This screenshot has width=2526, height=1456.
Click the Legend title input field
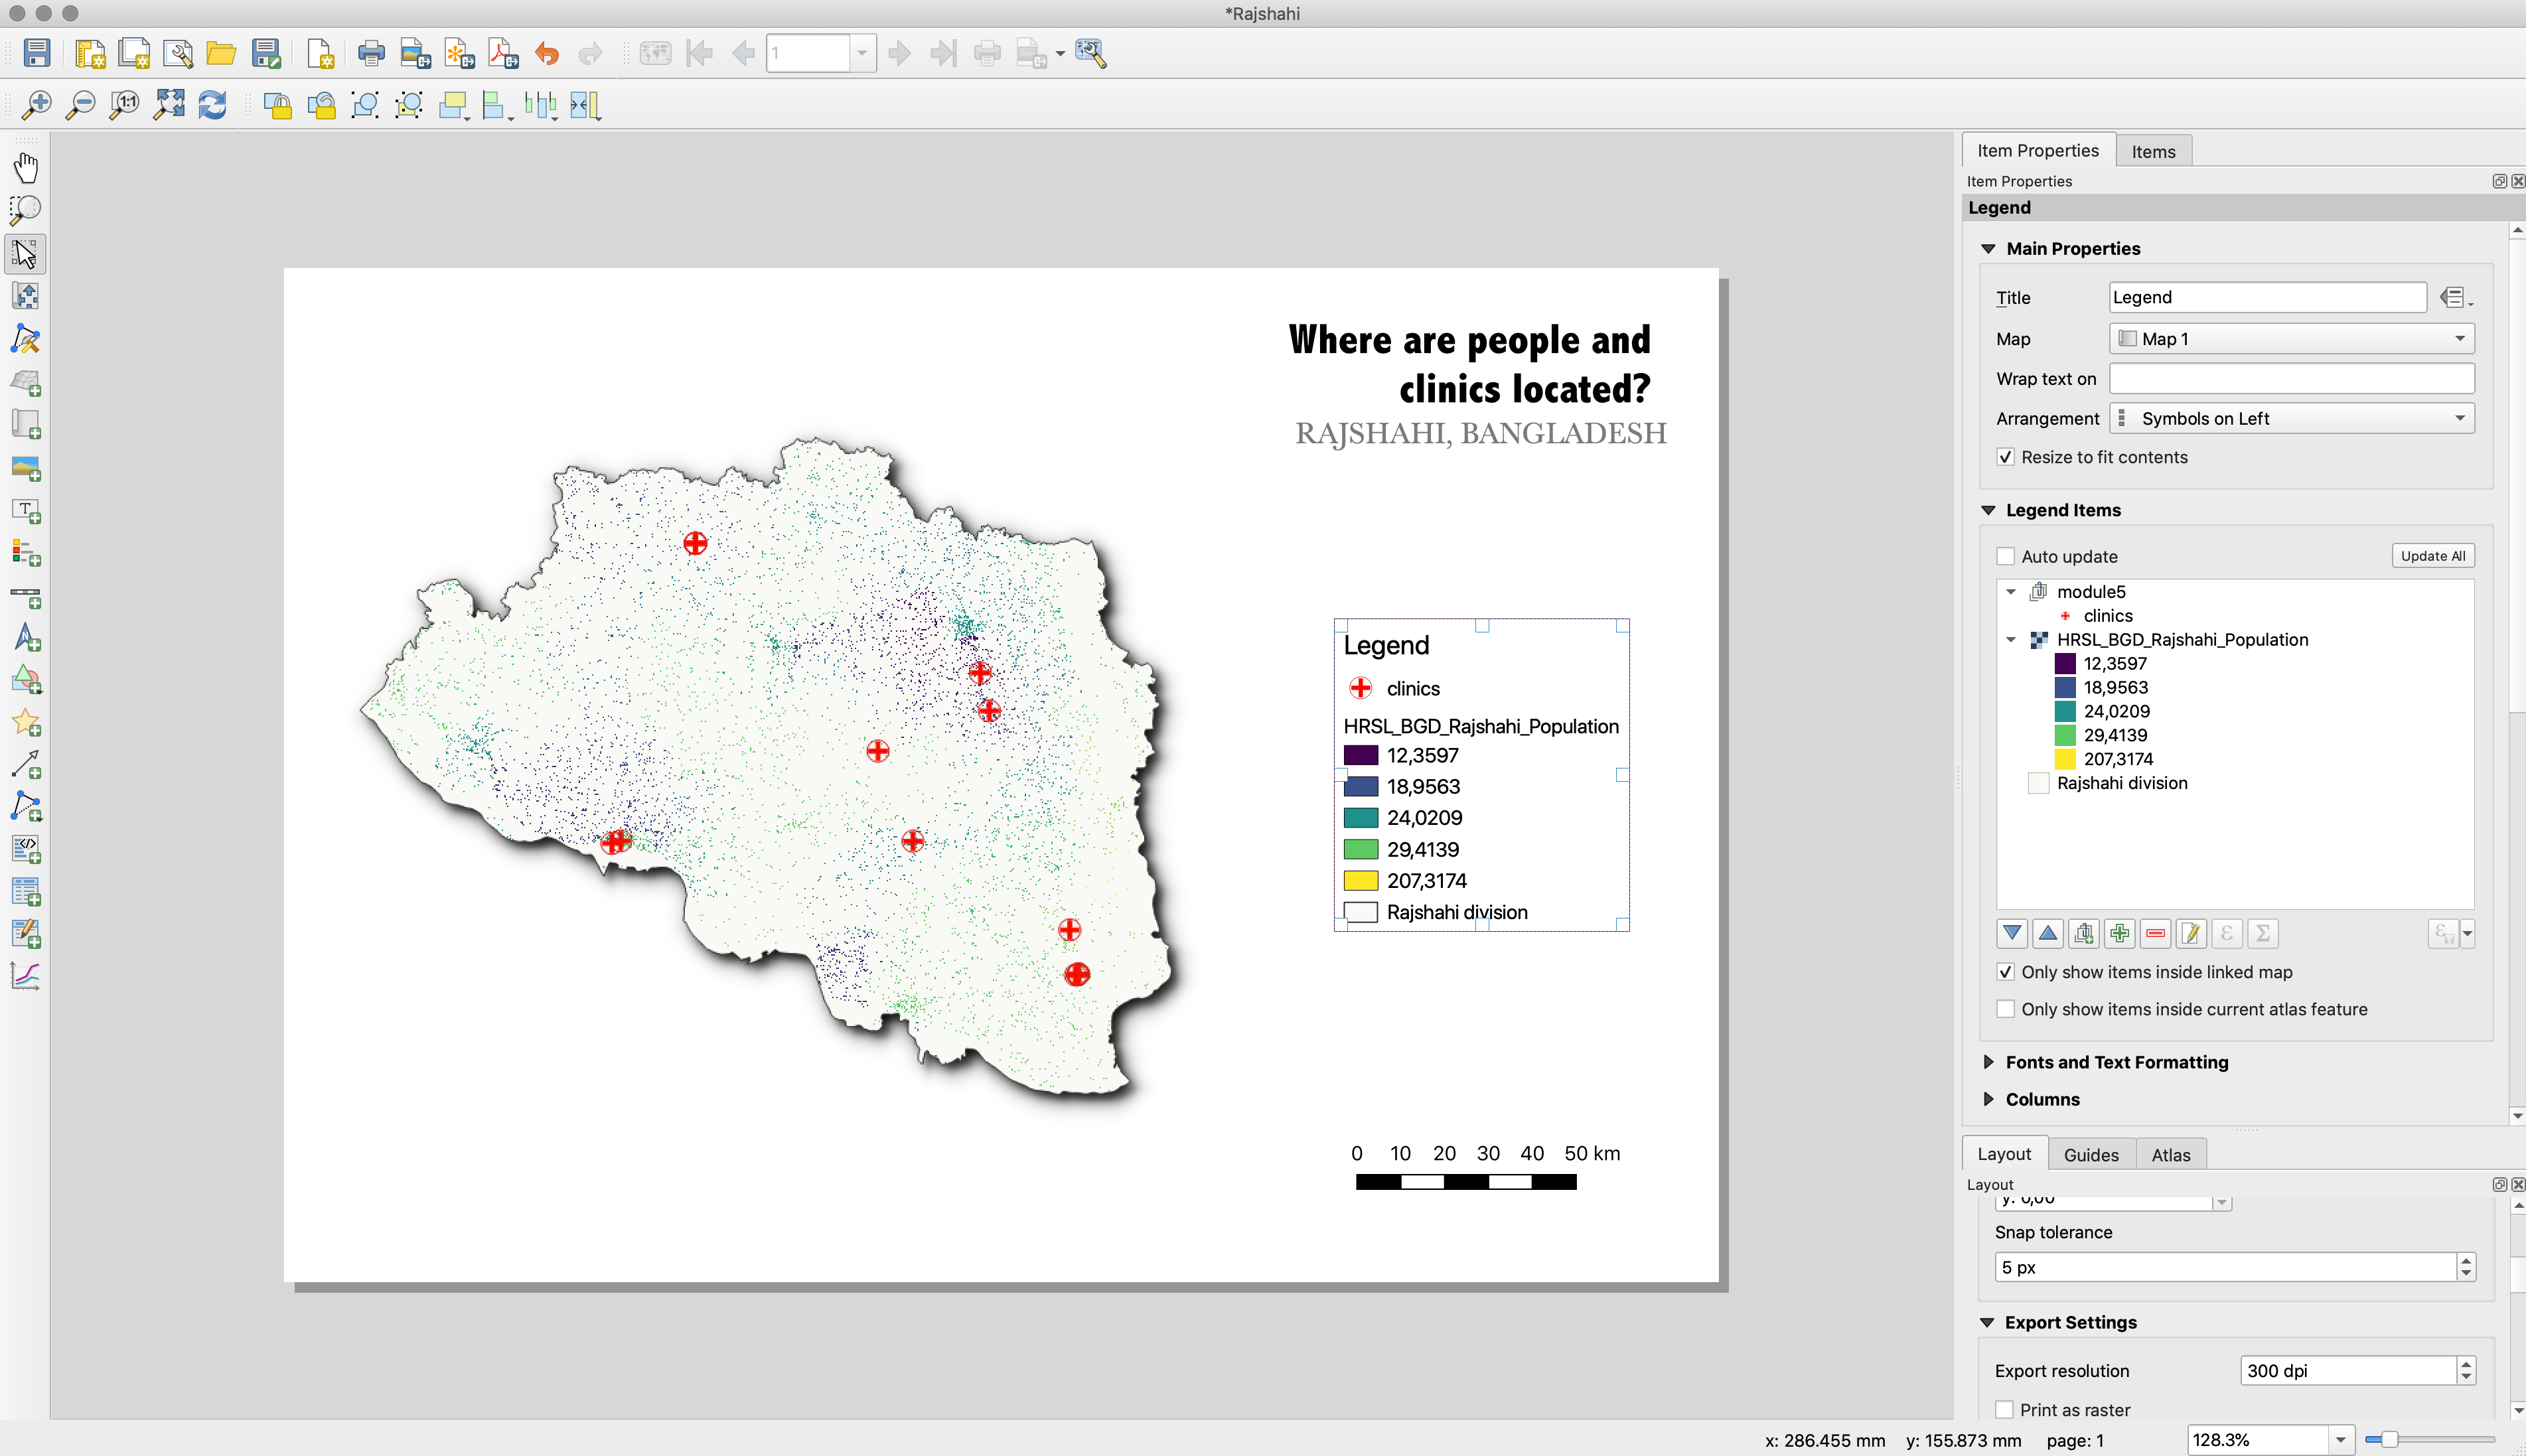(x=2267, y=297)
